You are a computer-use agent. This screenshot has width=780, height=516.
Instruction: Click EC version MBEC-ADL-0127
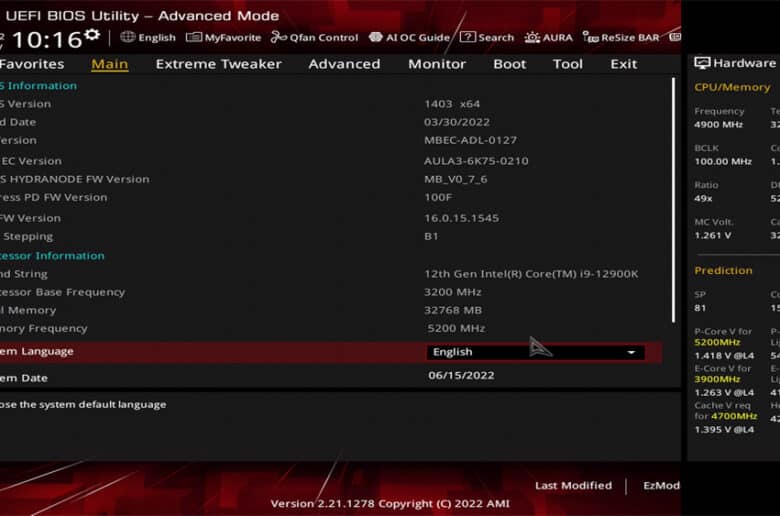(470, 140)
